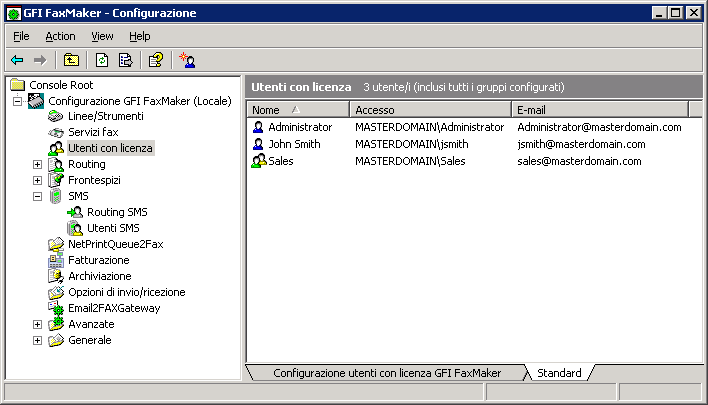The image size is (708, 405).
Task: Open the Help menu
Action: (x=140, y=36)
